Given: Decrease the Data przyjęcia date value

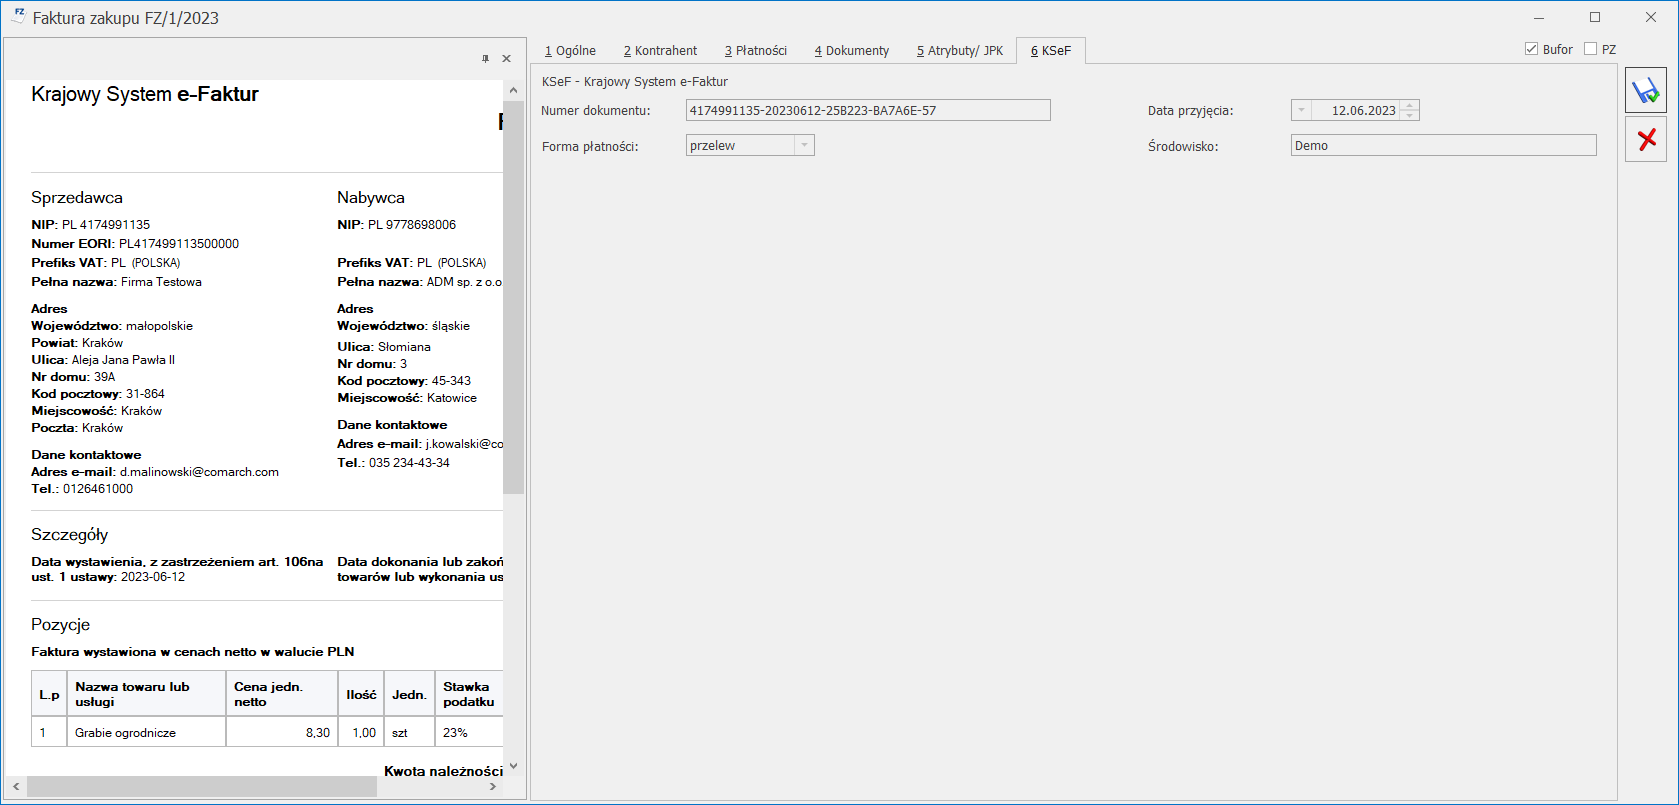Looking at the screenshot, I should [1409, 115].
